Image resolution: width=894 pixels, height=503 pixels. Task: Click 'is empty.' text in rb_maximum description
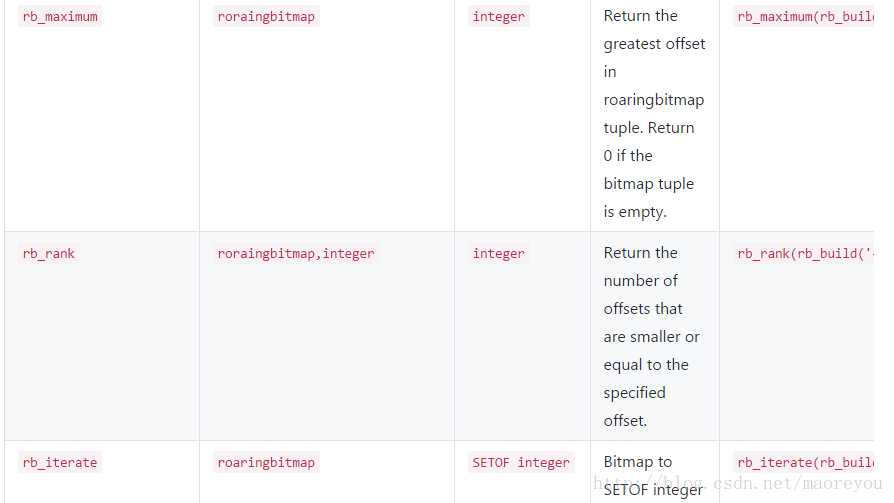pos(635,212)
